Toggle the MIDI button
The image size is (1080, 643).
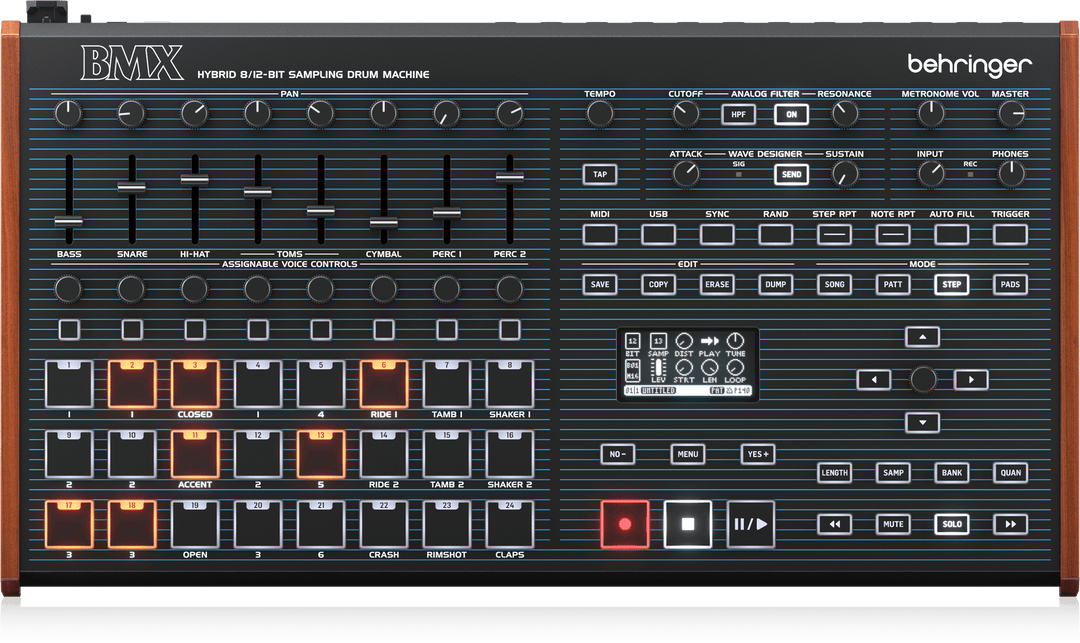pyautogui.click(x=600, y=235)
